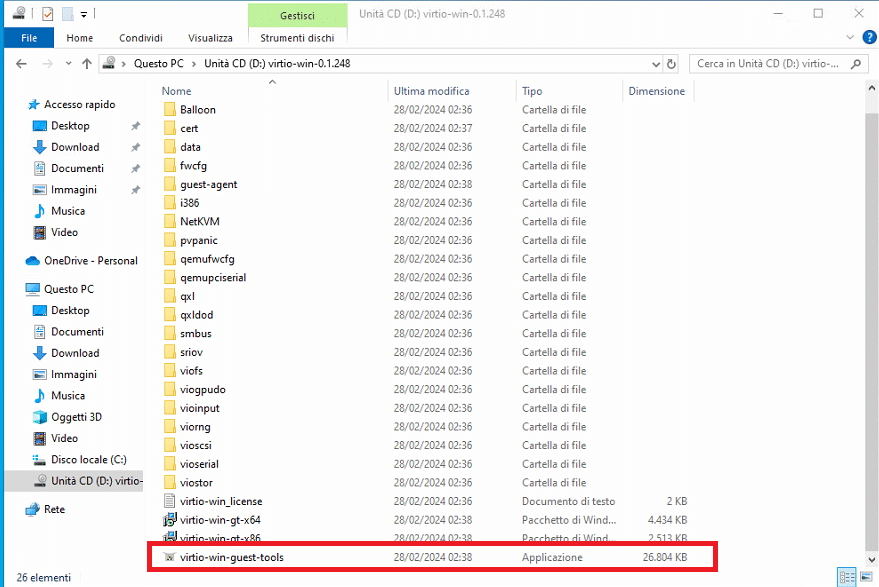Select the viogpudo folder name
Image resolution: width=879 pixels, height=587 pixels.
pos(202,390)
